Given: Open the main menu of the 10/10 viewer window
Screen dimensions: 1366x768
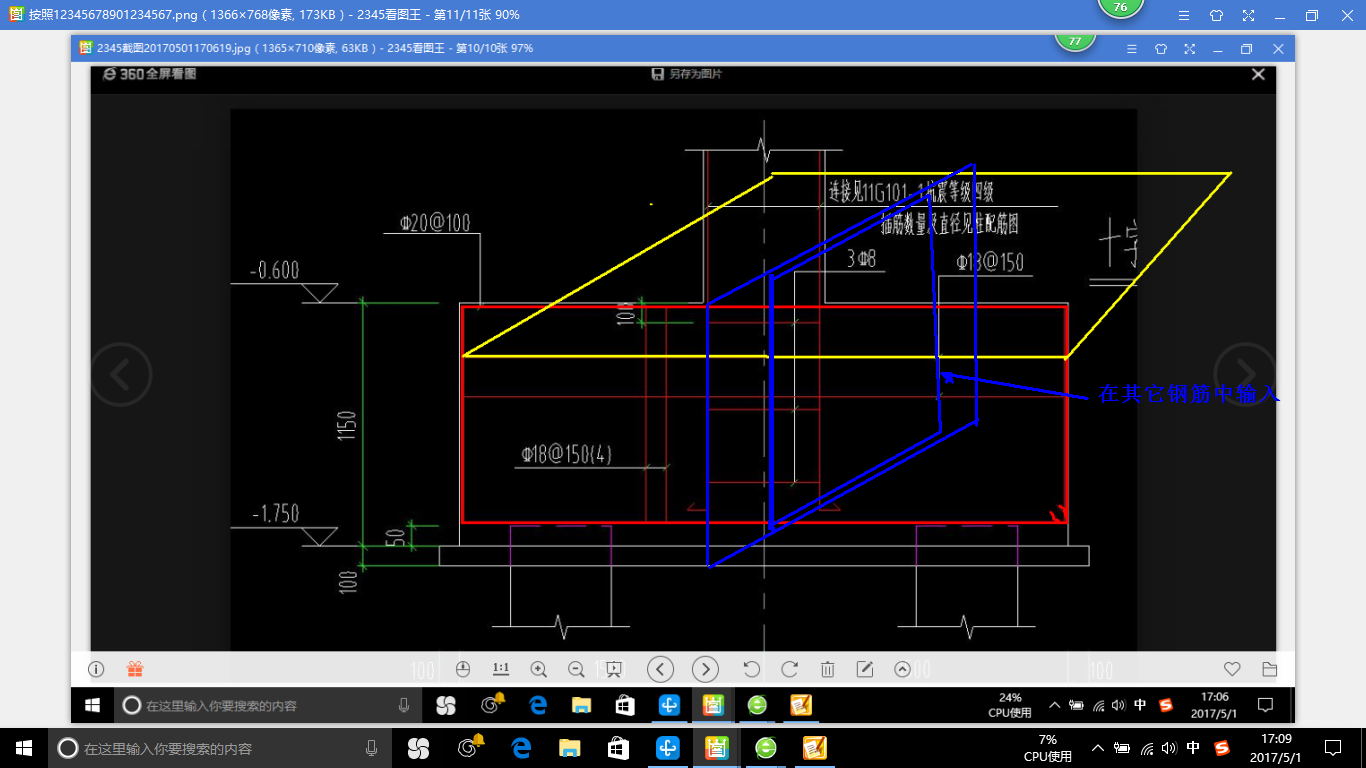Looking at the screenshot, I should point(1132,48).
